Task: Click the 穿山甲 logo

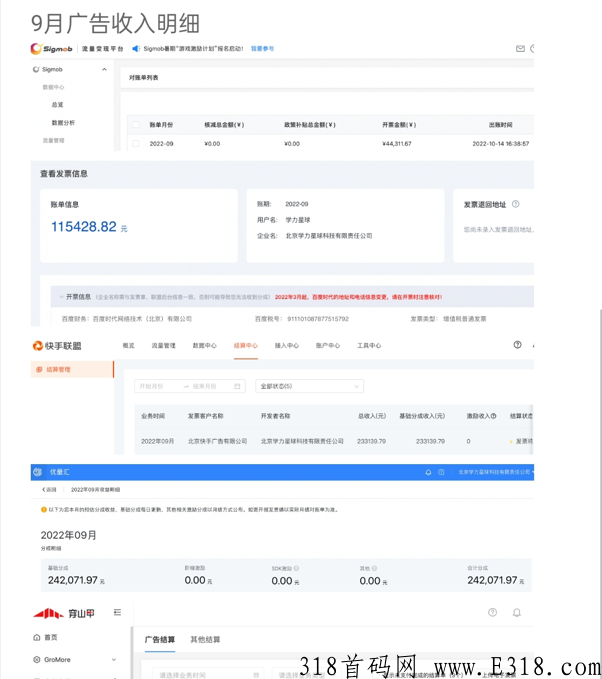Action: pyautogui.click(x=64, y=613)
